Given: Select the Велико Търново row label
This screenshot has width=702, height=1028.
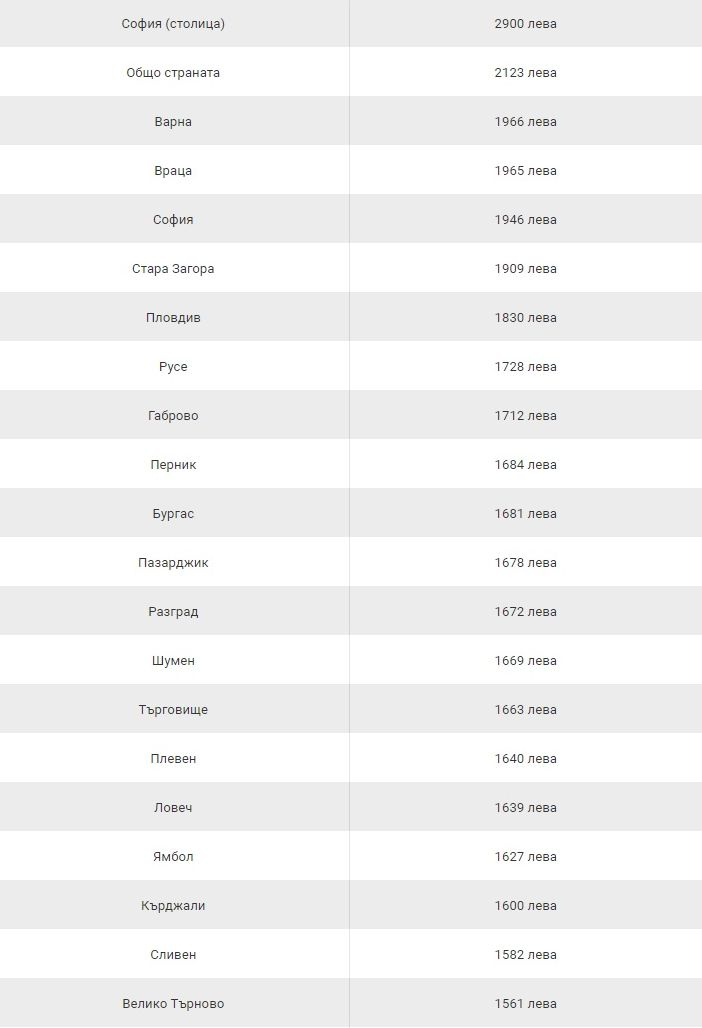Looking at the screenshot, I should point(173,1004).
